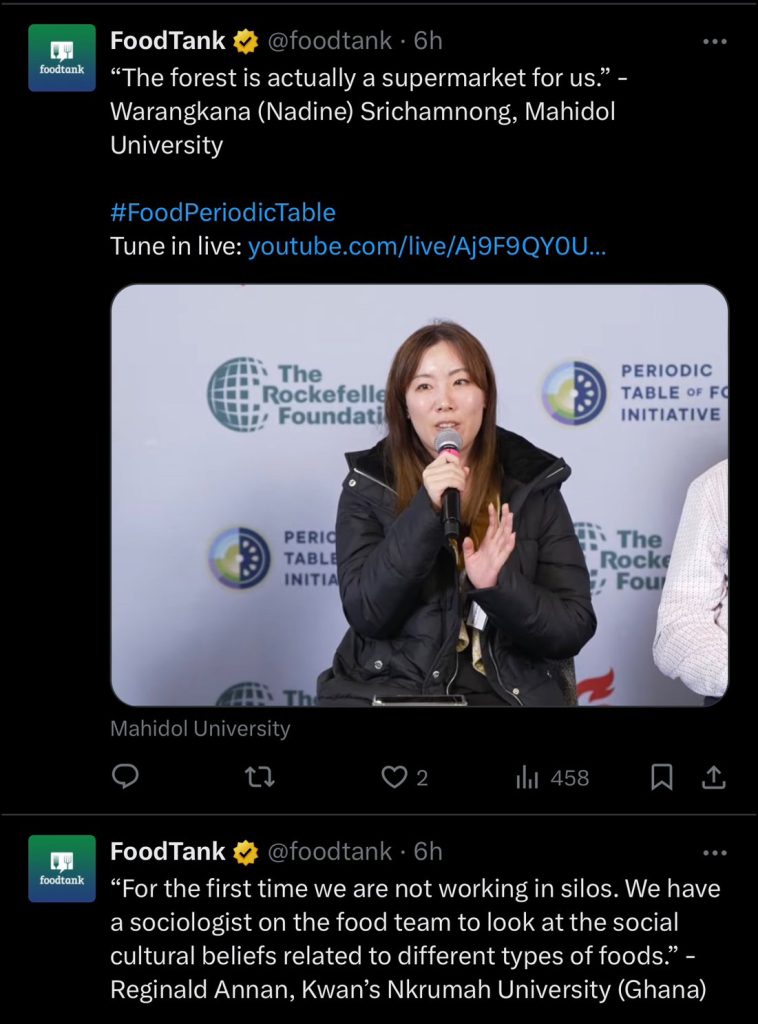Open FoodTank avatar on second tweet
The width and height of the screenshot is (758, 1024).
point(62,868)
